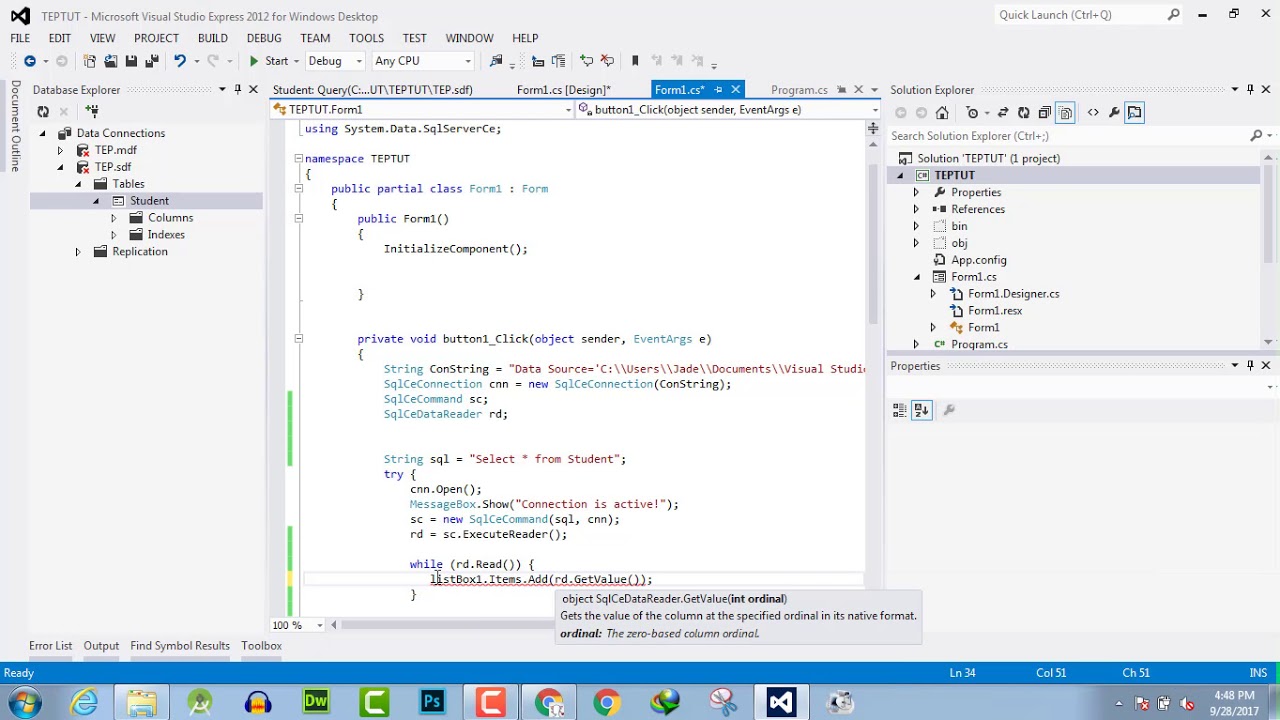Screen dimensions: 1280x720
Task: Click the Pending Changes Filter clock icon
Action: [972, 112]
